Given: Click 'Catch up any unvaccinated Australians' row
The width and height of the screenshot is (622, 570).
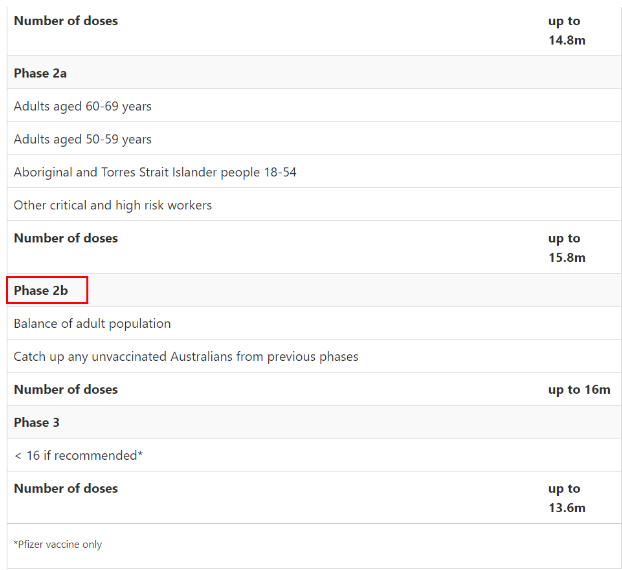Looking at the screenshot, I should pyautogui.click(x=186, y=357).
